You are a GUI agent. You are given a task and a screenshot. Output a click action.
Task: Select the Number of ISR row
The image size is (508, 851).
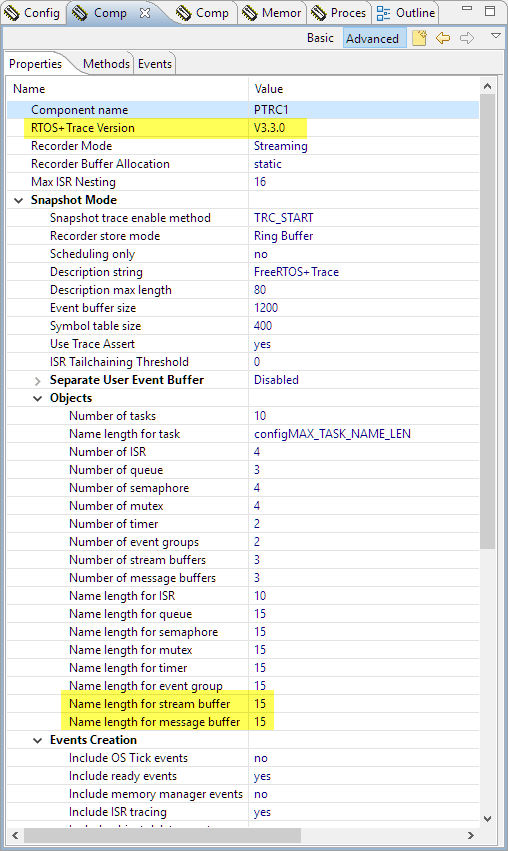(x=243, y=452)
